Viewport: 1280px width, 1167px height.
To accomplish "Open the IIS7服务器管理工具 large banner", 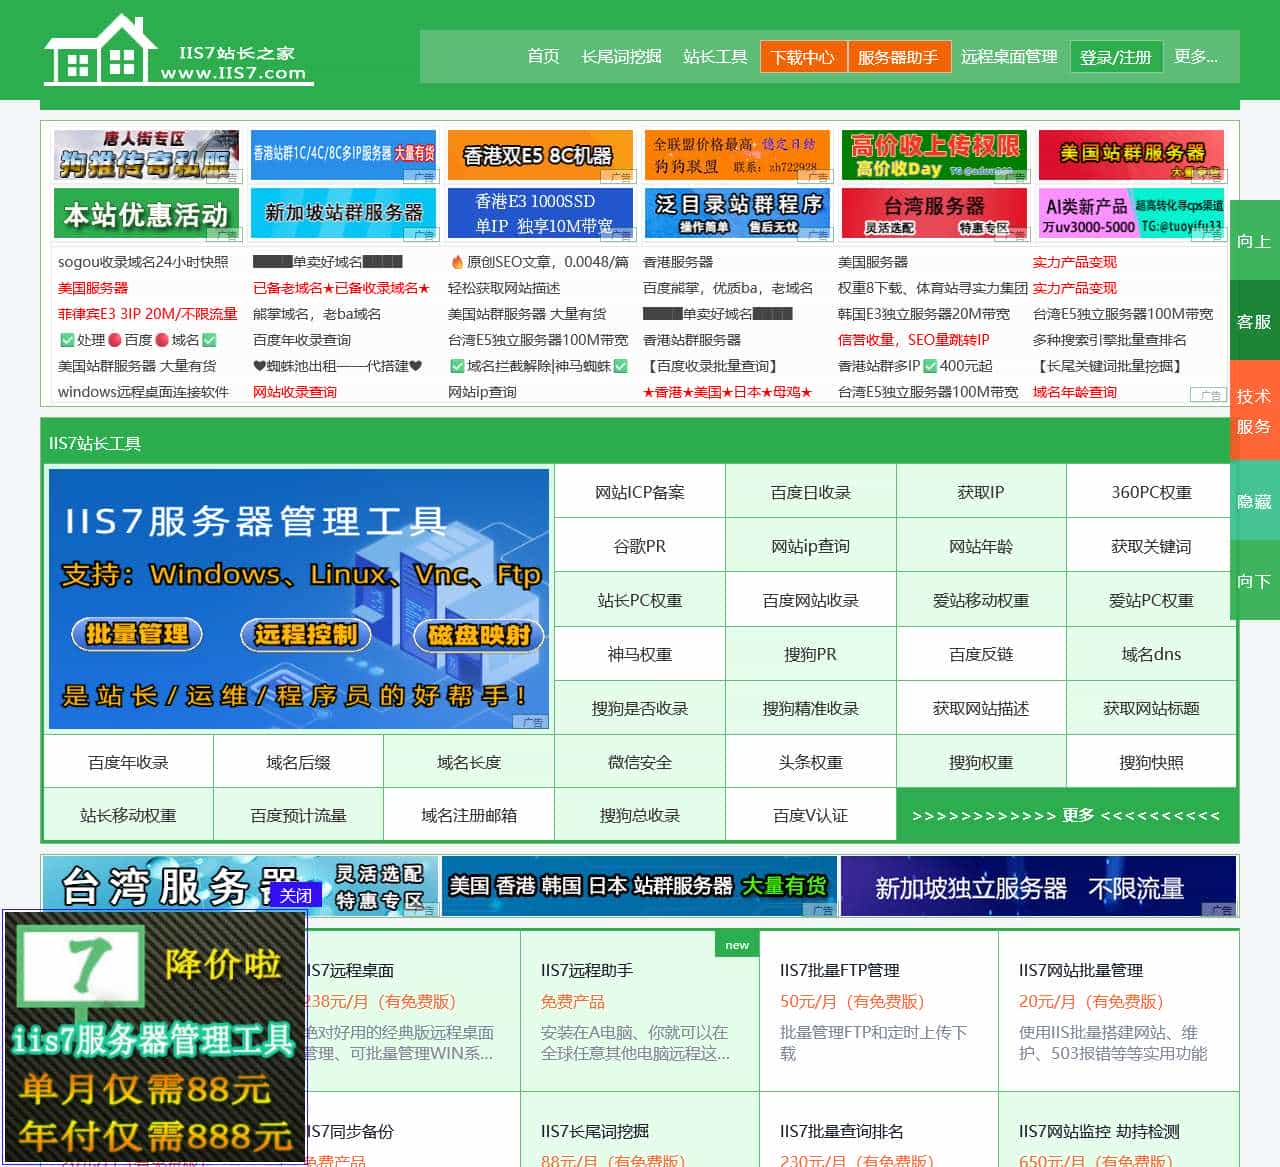I will tap(299, 599).
